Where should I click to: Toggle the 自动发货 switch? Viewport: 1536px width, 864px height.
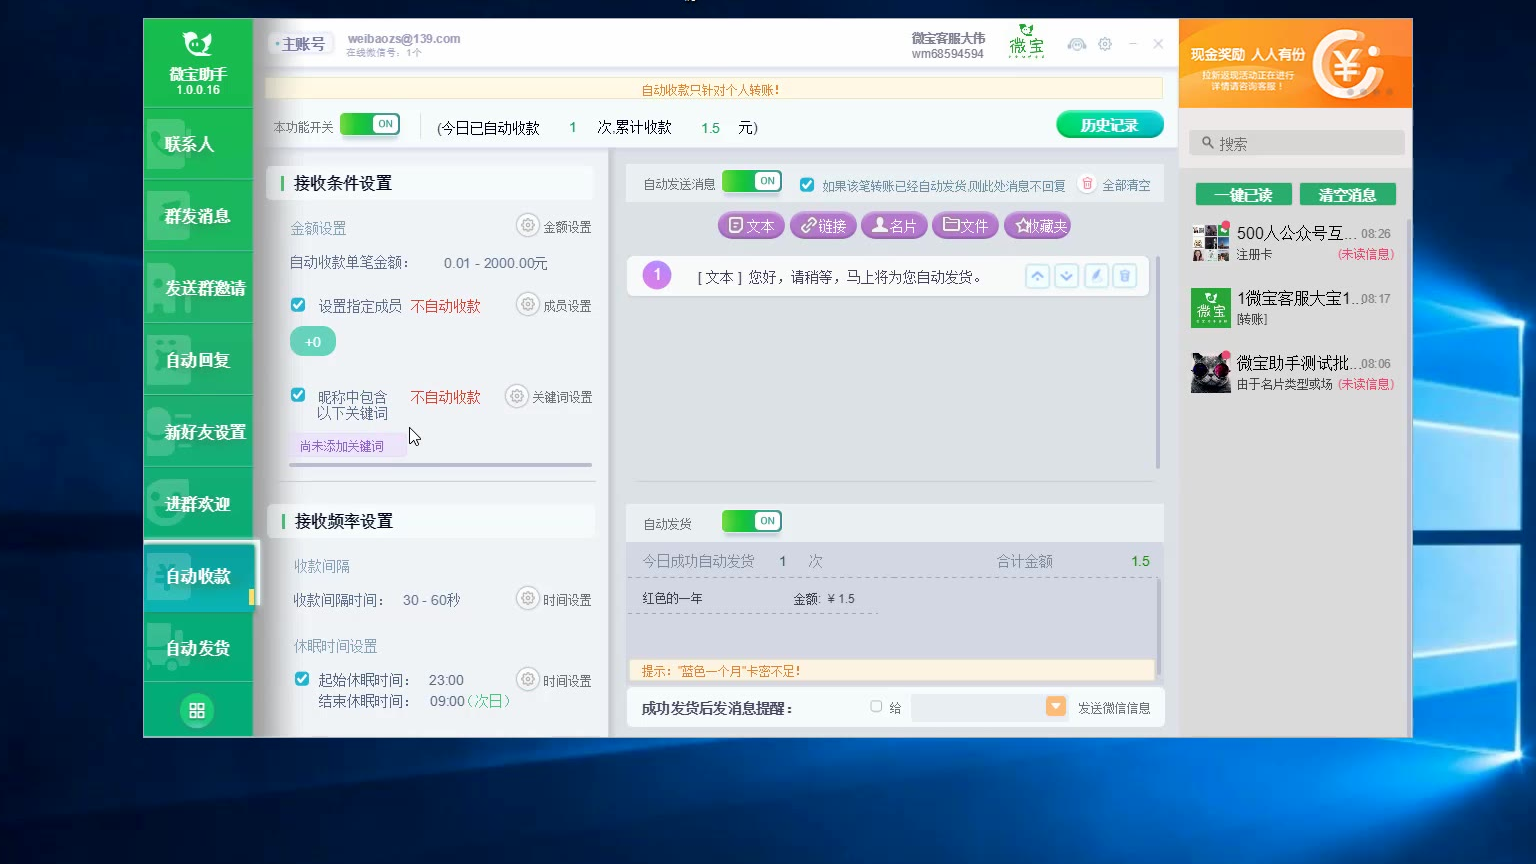752,521
